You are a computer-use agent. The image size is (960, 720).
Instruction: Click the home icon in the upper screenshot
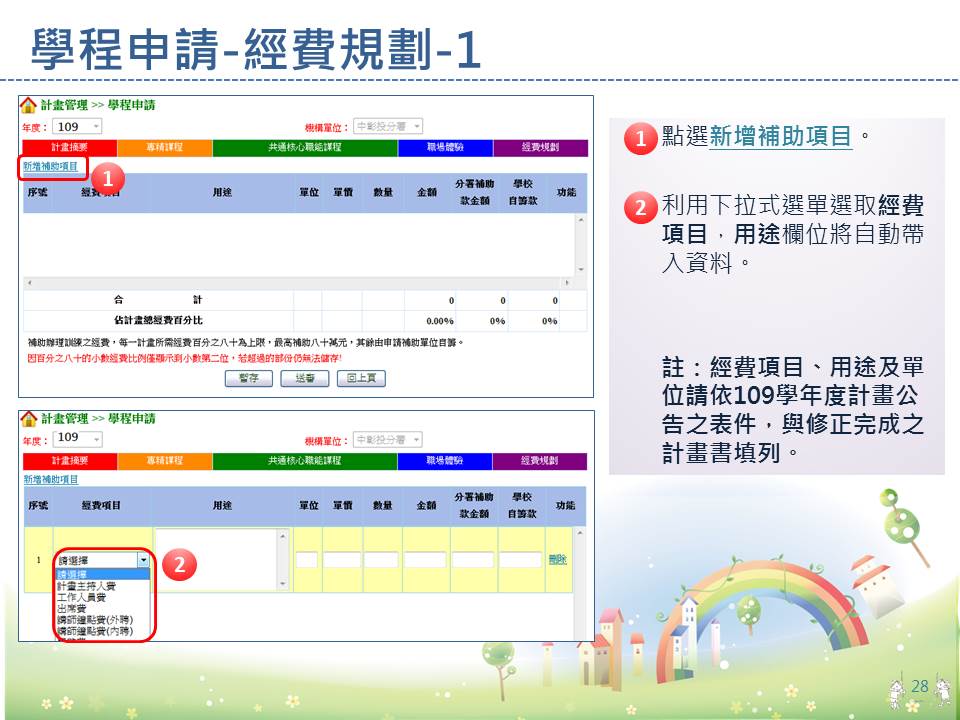click(29, 105)
